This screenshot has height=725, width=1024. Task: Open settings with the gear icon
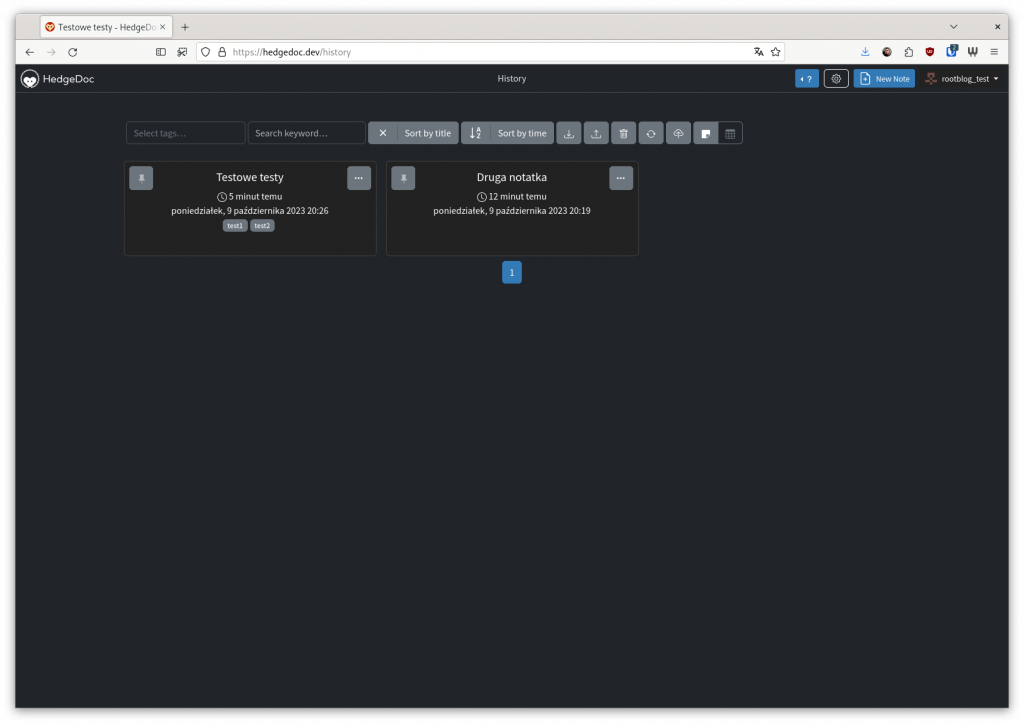click(x=836, y=79)
